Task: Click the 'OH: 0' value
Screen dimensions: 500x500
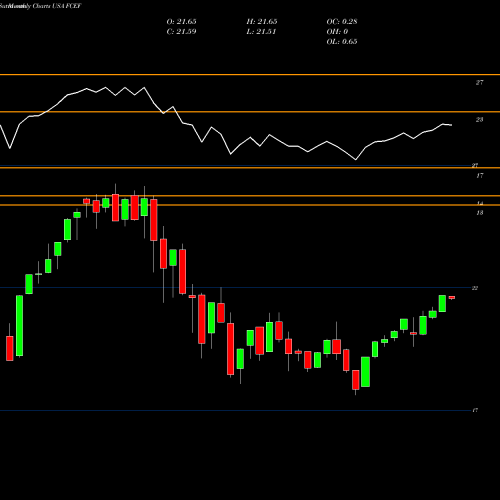Action: [x=337, y=32]
